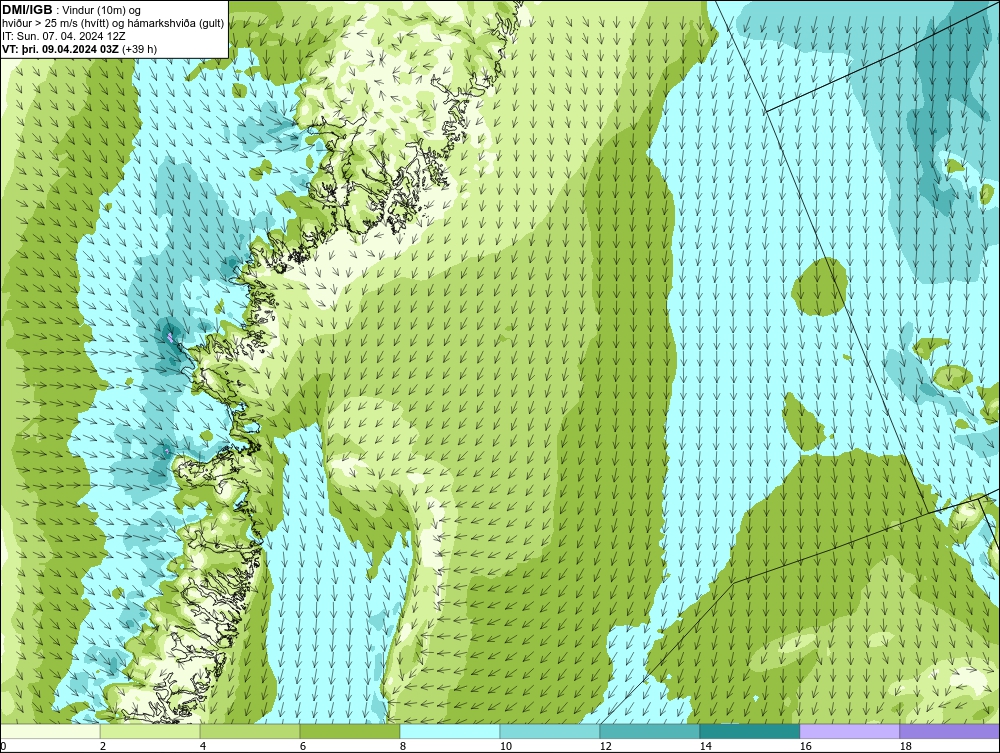The image size is (1000, 753).
Task: Click the 14-16 m/s dark teal swatch
Action: click(x=749, y=731)
